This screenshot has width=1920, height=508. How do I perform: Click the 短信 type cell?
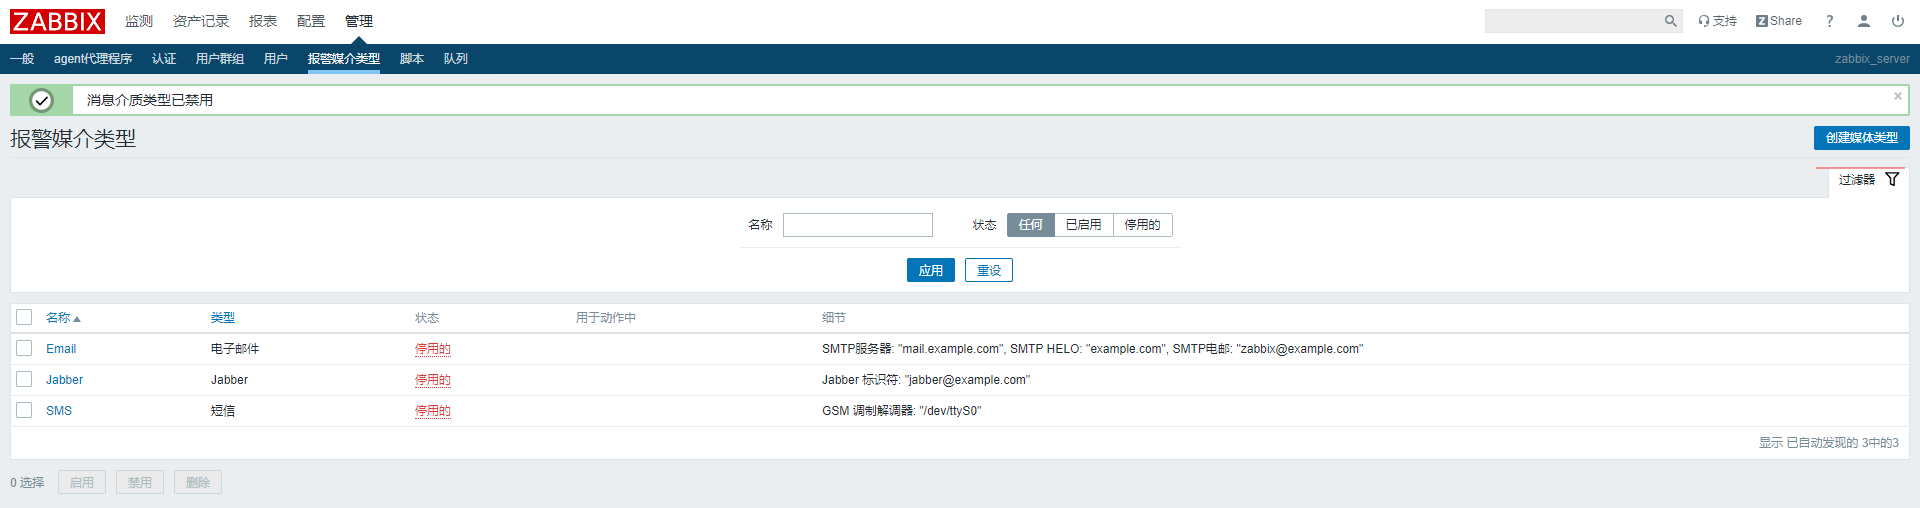coord(223,411)
